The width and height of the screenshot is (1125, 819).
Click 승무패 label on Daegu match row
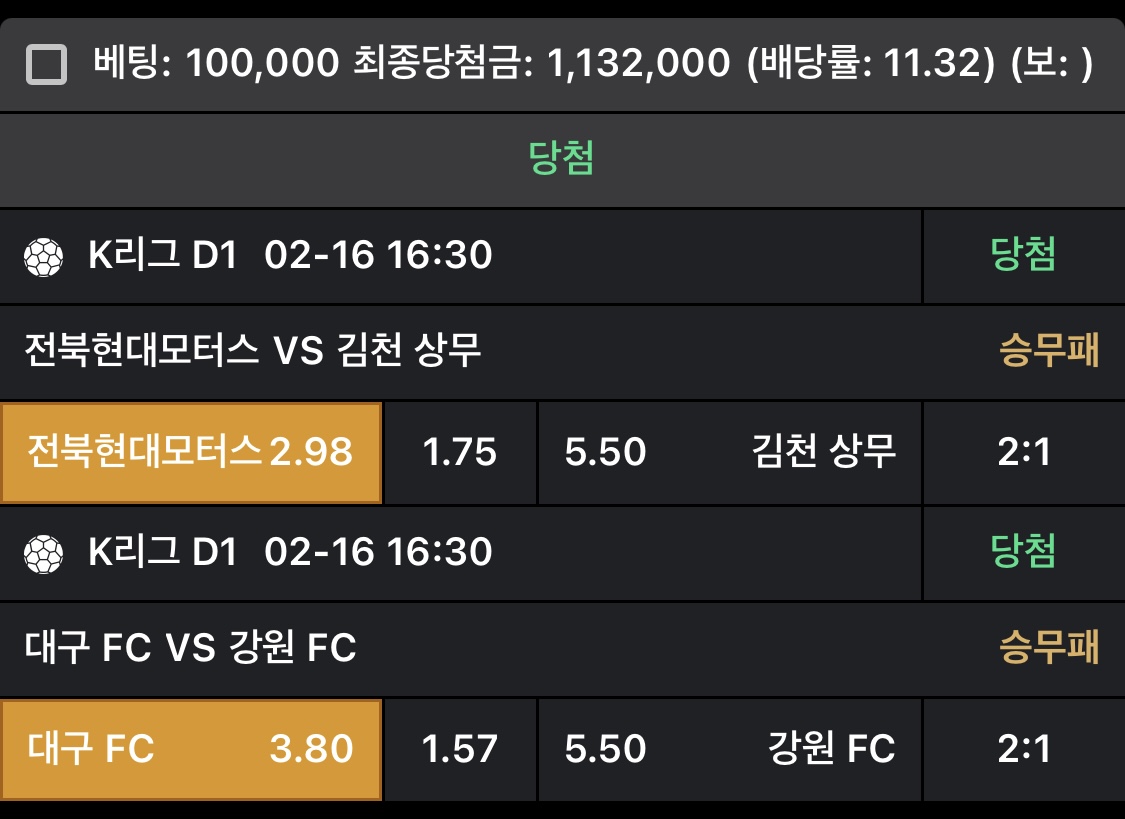tap(1049, 647)
